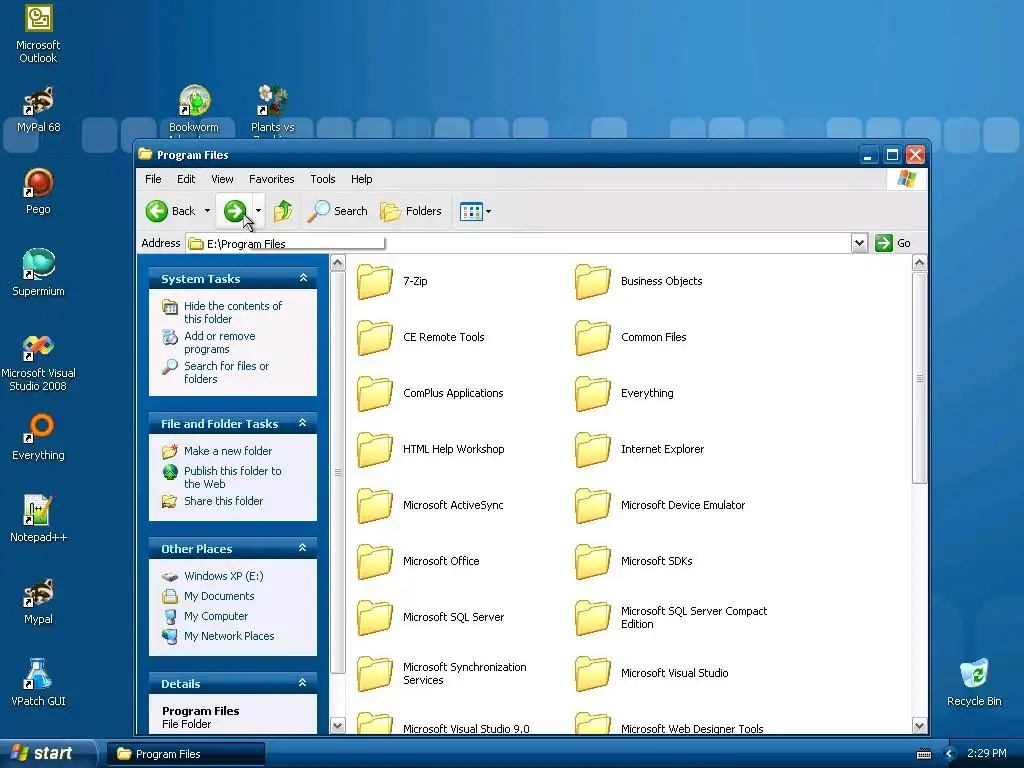1024x768 pixels.
Task: Open the Edit menu
Action: click(x=186, y=179)
